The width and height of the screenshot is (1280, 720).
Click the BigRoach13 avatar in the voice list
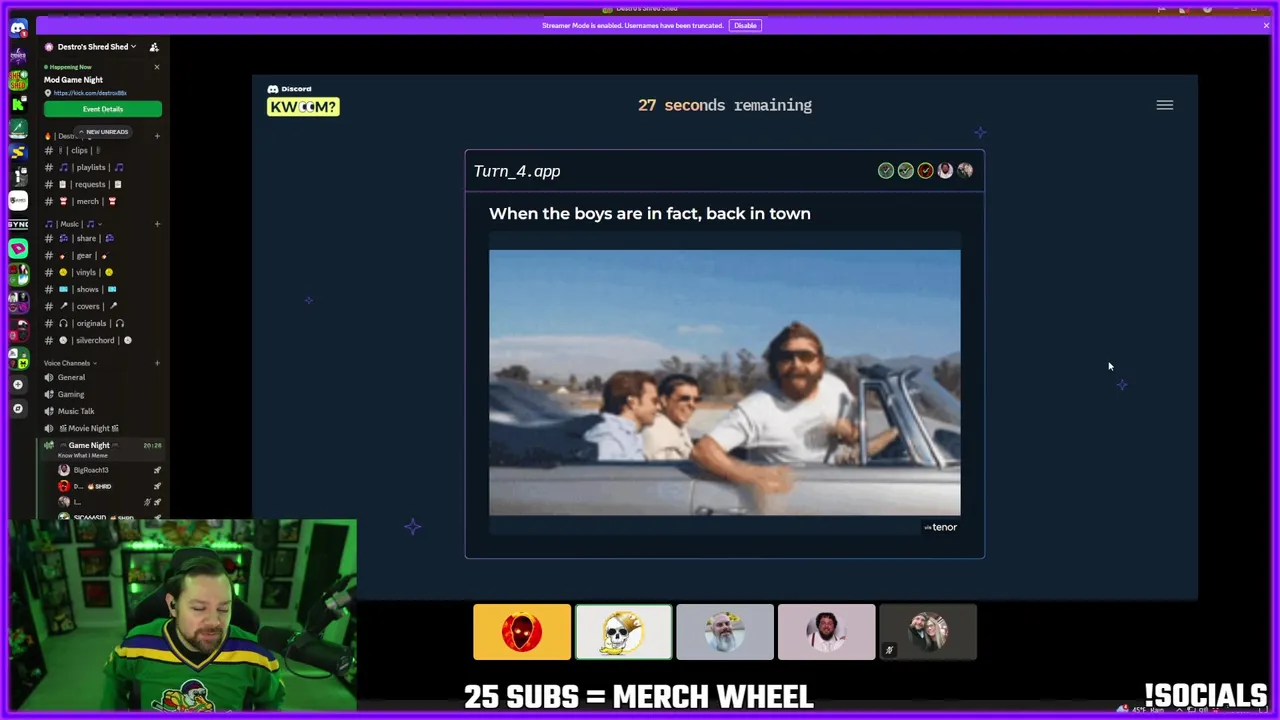click(x=64, y=470)
